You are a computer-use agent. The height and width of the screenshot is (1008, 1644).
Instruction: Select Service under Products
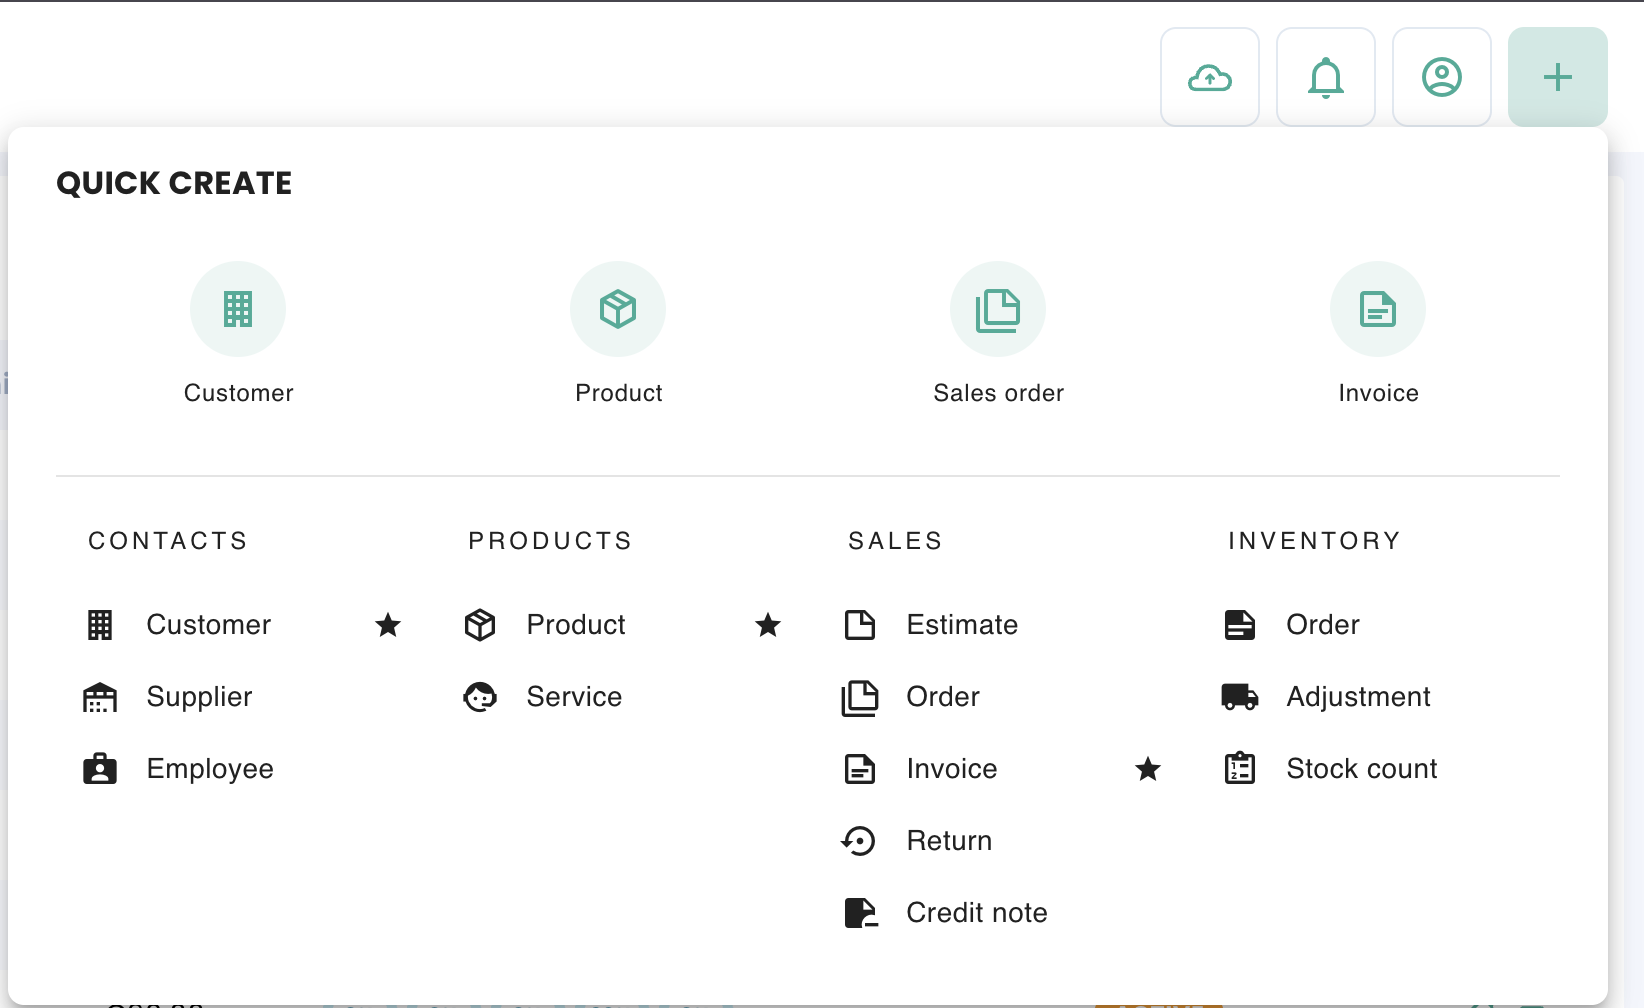click(x=574, y=697)
